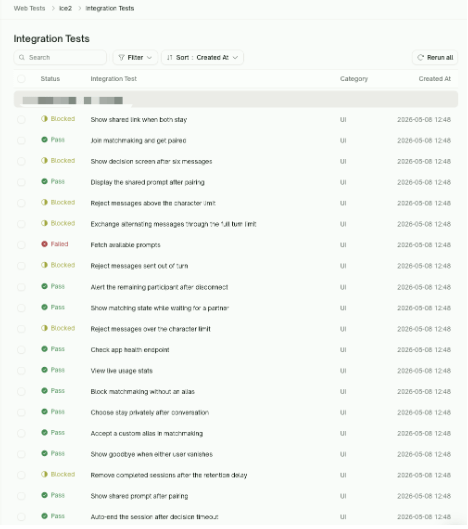Open the Sort: Created At dropdown

pos(202,58)
